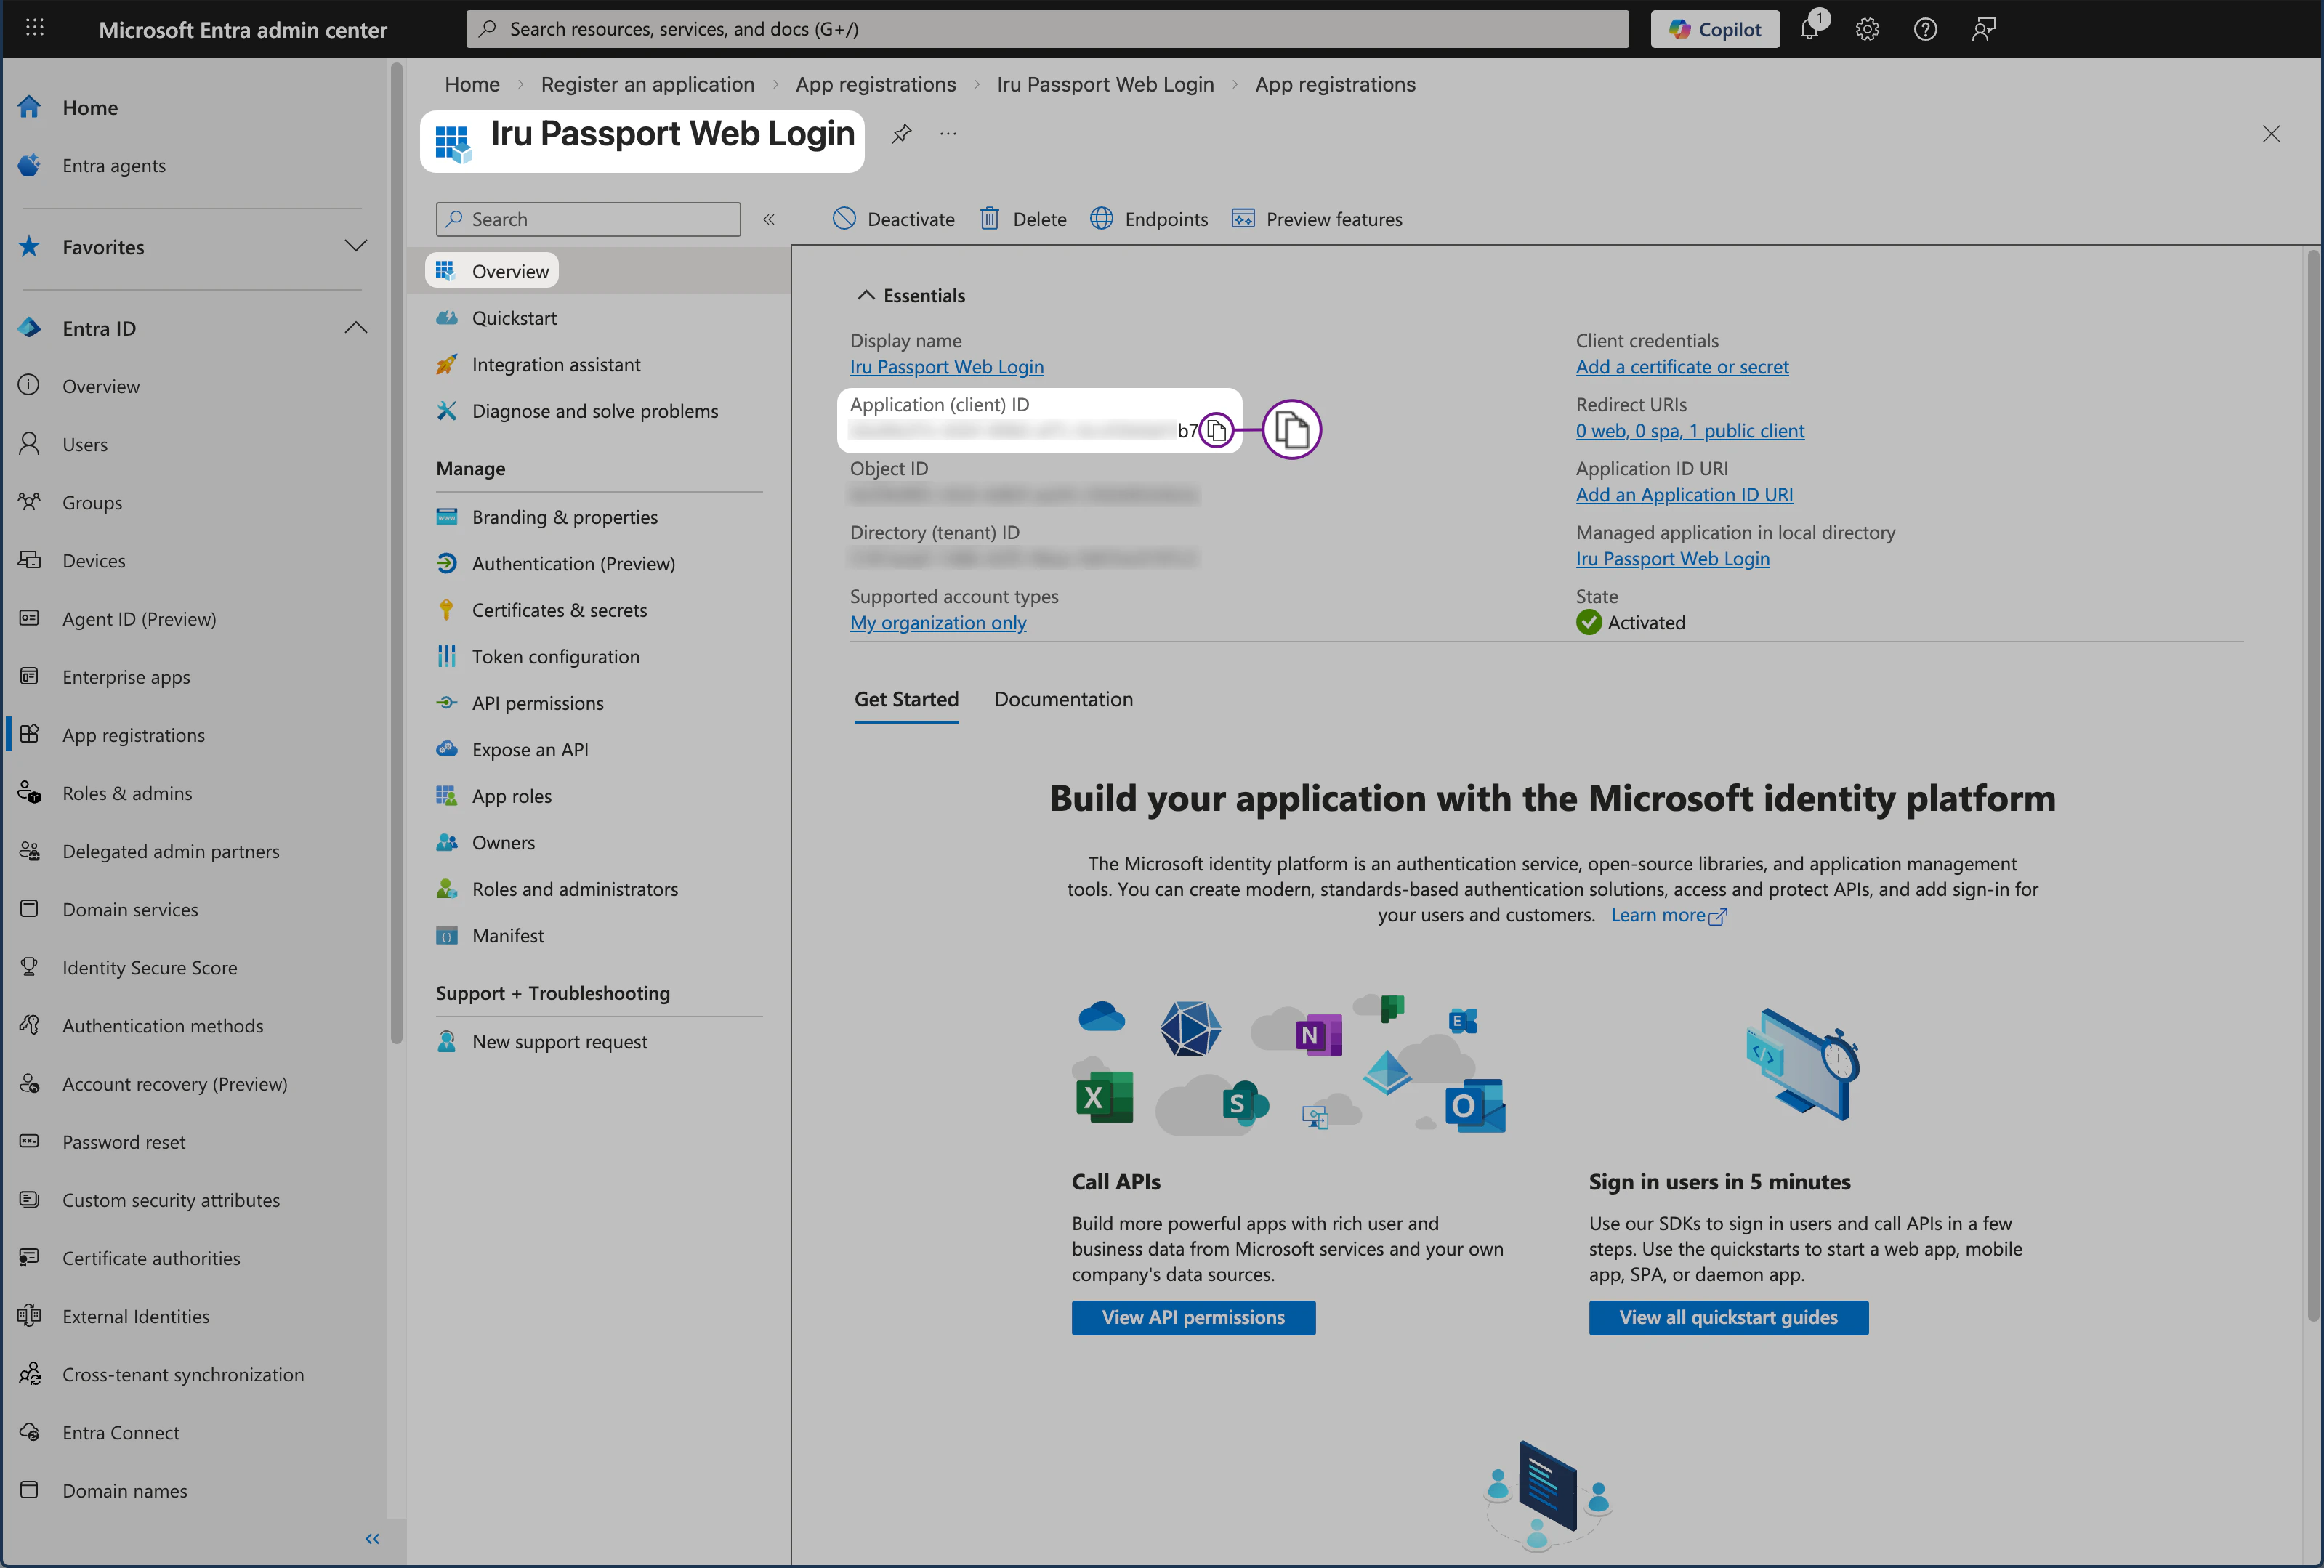The width and height of the screenshot is (2324, 1568).
Task: Switch to the Documentation tab
Action: coord(1063,699)
